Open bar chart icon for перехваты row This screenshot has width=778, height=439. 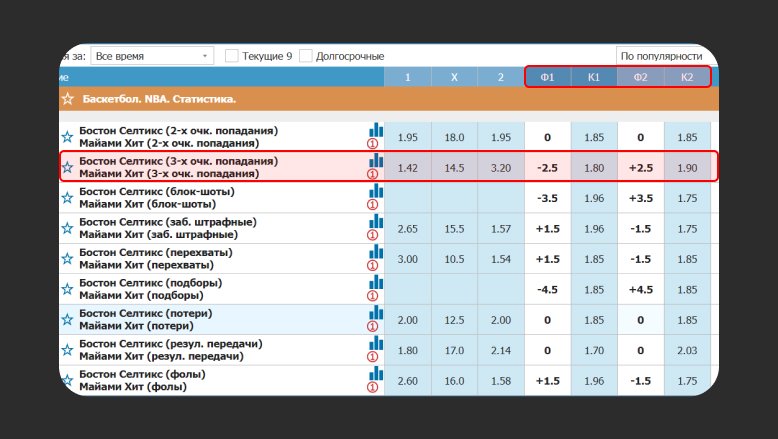(376, 251)
